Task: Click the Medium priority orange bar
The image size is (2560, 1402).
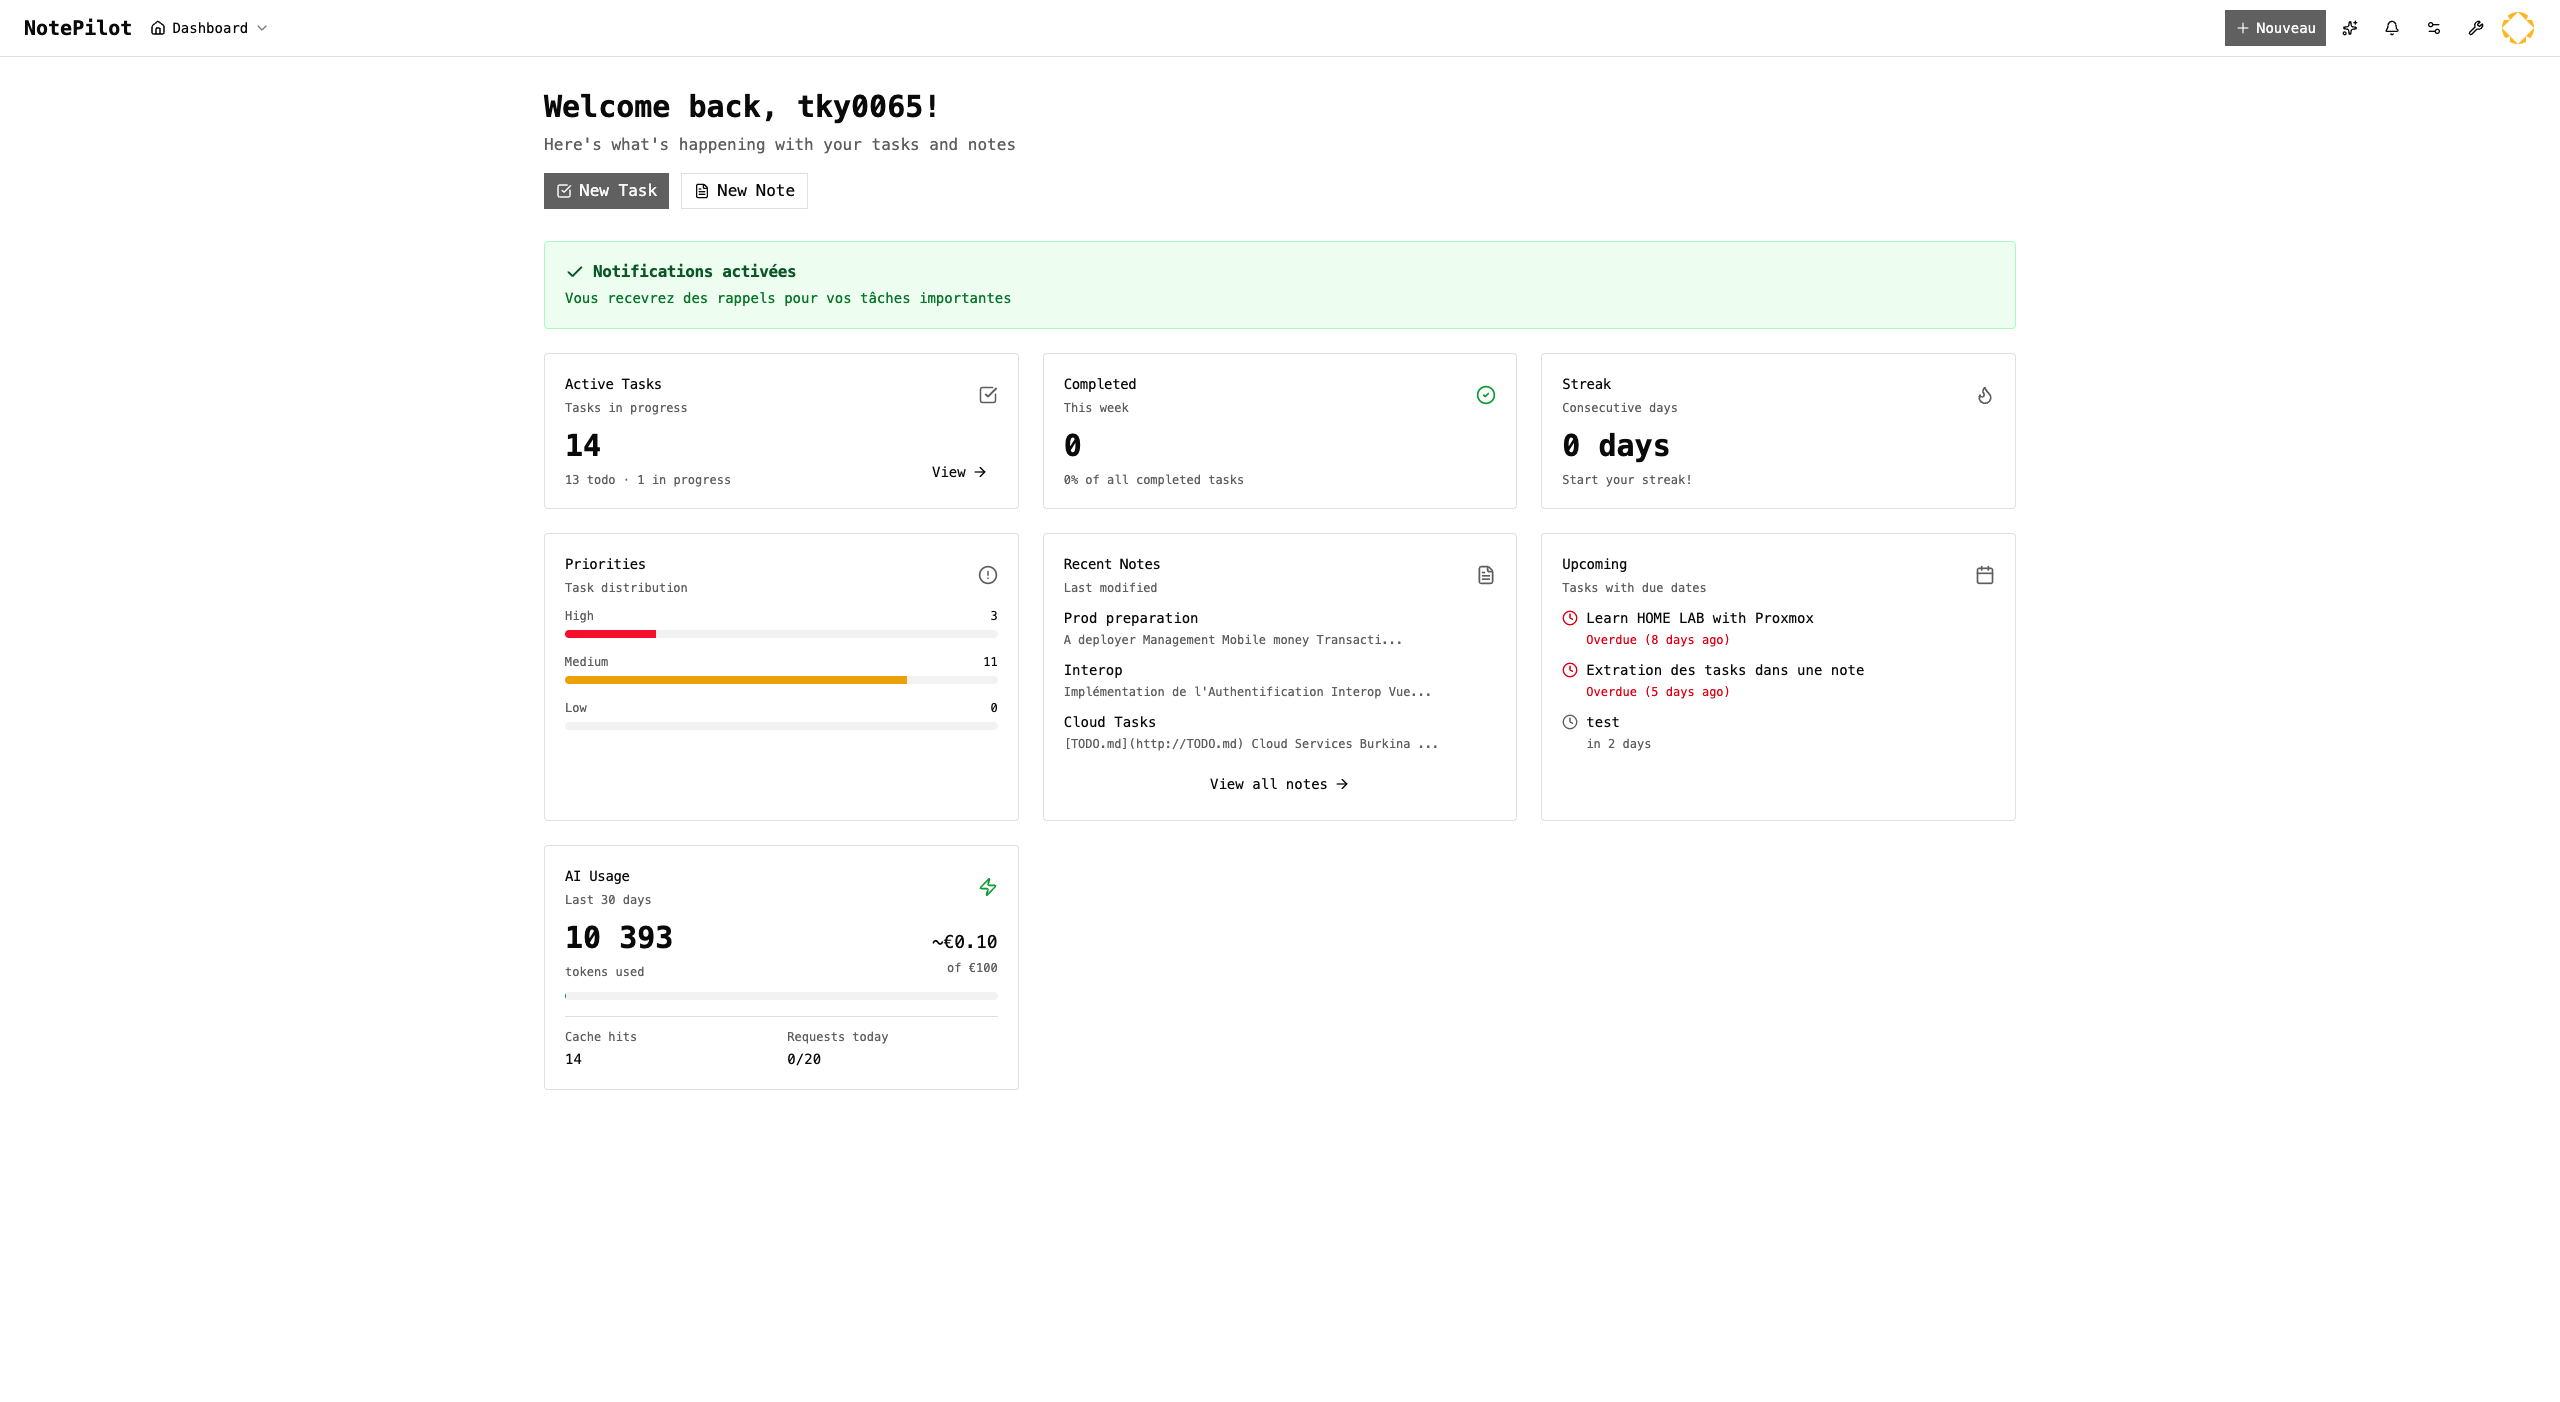Action: point(736,680)
